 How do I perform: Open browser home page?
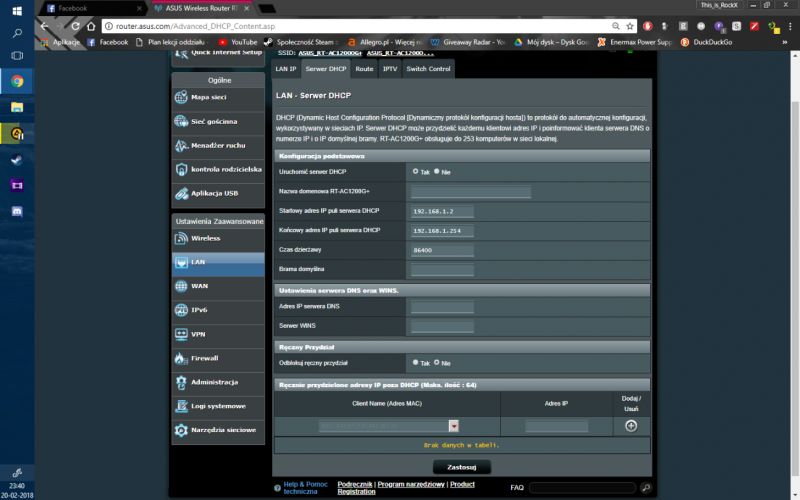(x=91, y=26)
